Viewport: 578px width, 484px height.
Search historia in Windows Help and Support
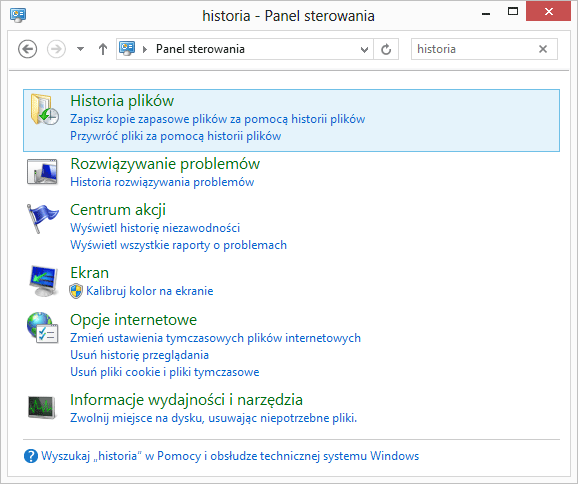[230, 456]
